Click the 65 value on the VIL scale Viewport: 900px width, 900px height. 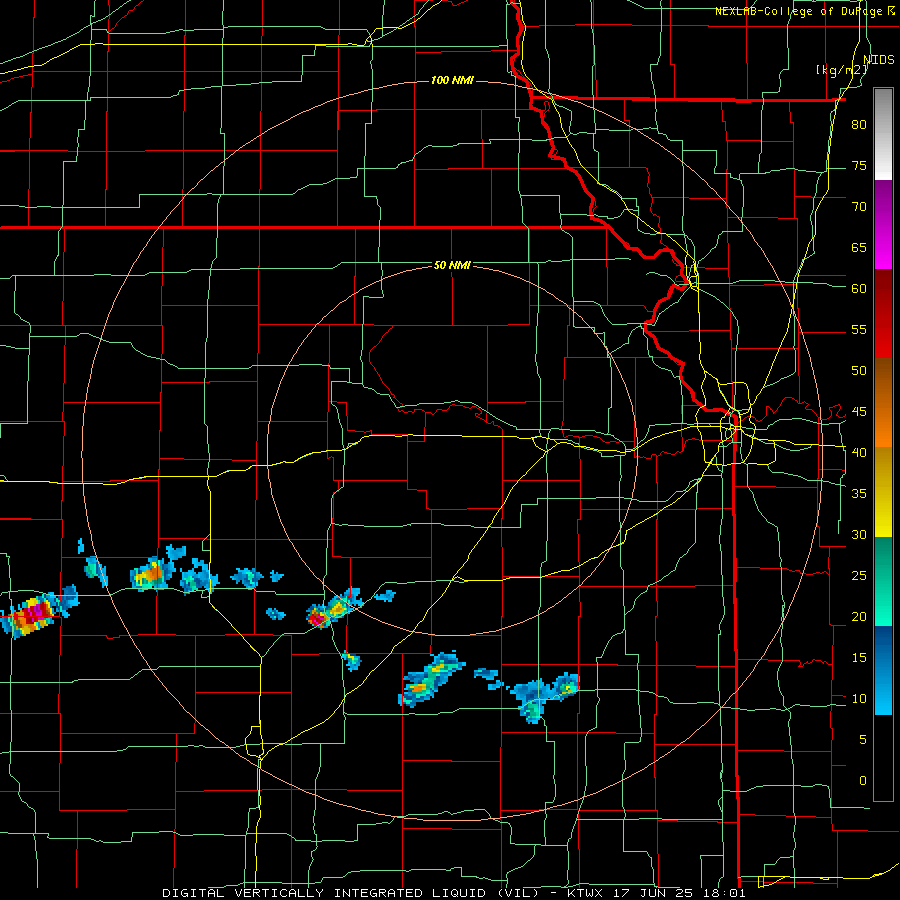click(x=859, y=247)
